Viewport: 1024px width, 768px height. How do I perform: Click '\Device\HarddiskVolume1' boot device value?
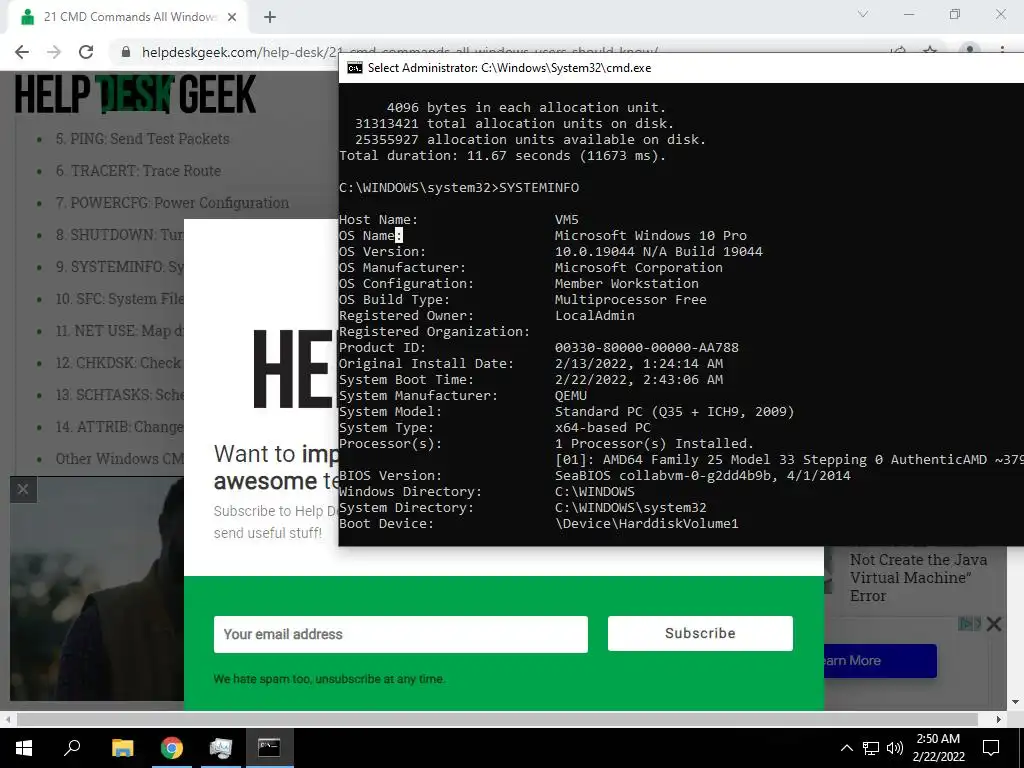[x=647, y=524]
